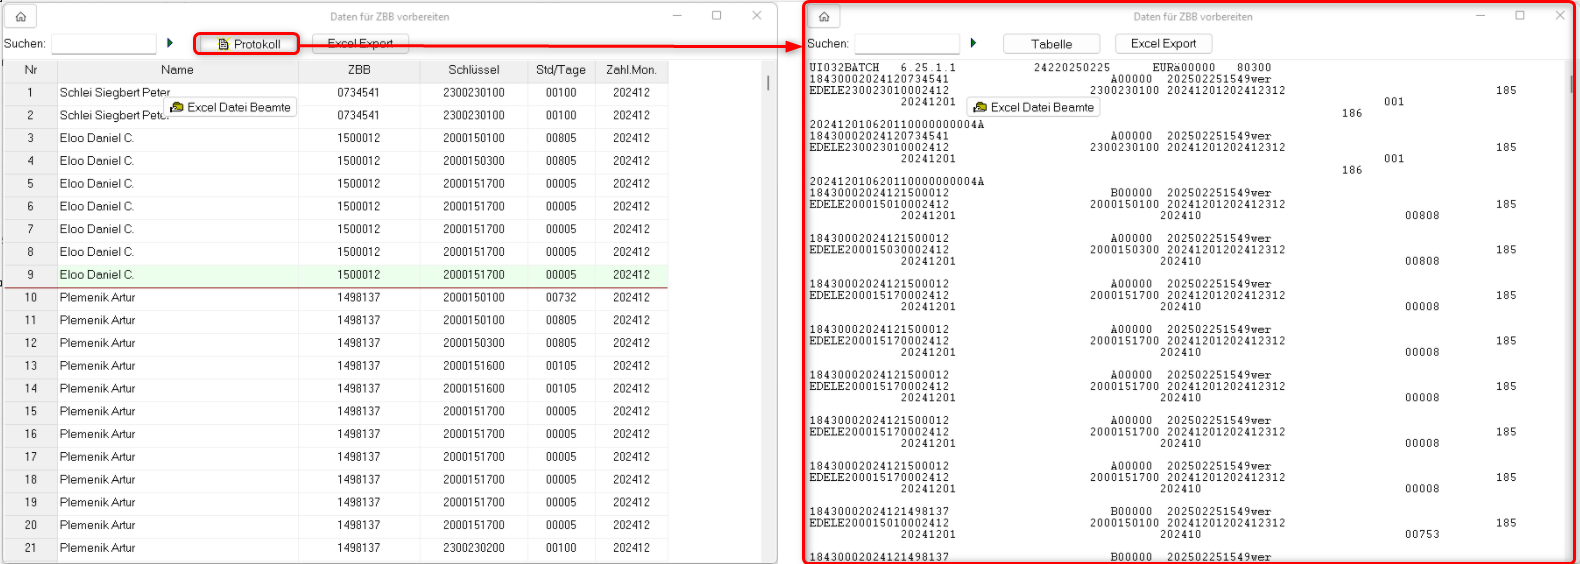Click the table's vertical scrollbar in left window

coord(768,84)
